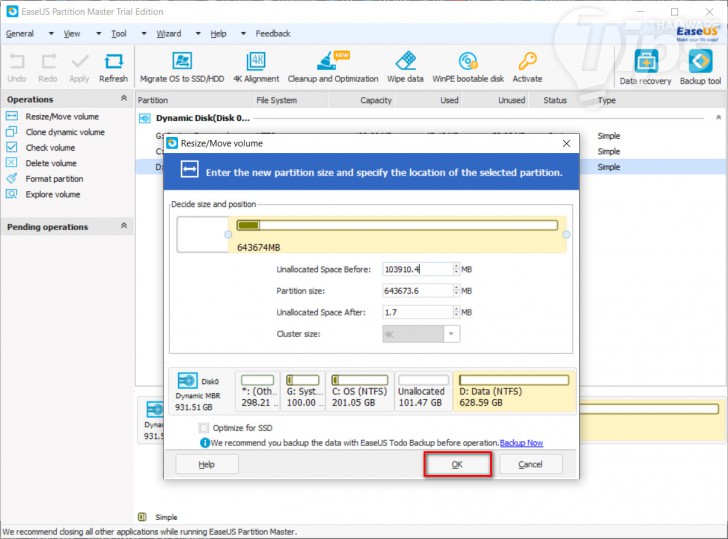Viewport: 728px width, 539px height.
Task: Open Data recovery tool
Action: coord(645,68)
